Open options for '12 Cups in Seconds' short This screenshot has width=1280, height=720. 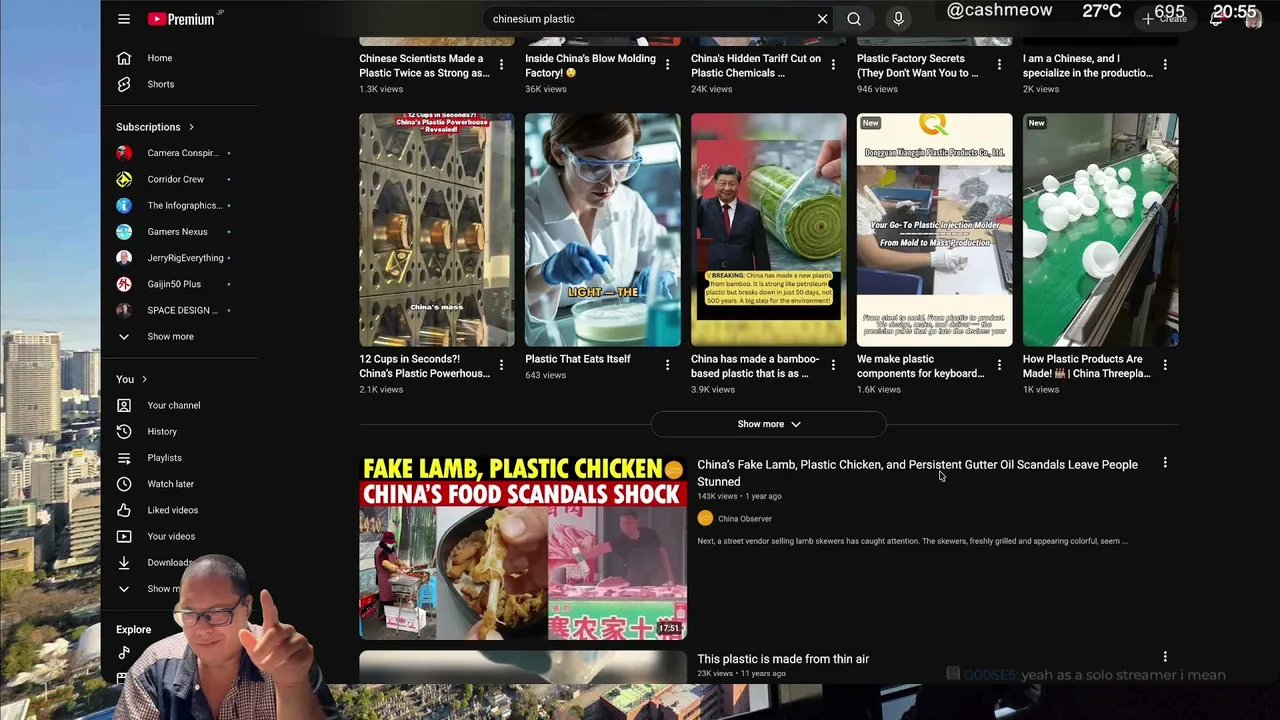501,366
